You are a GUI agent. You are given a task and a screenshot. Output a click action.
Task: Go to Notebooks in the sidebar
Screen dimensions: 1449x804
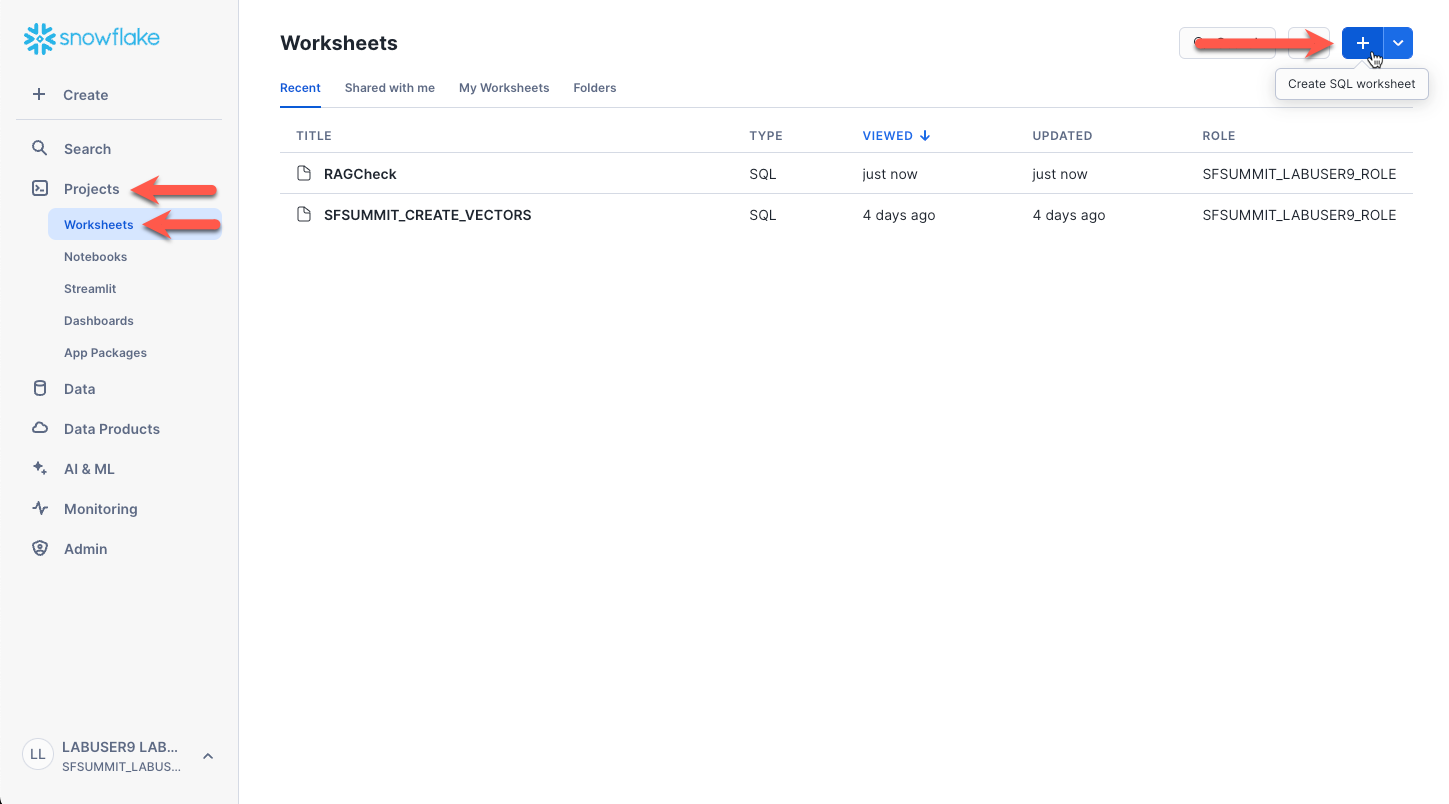point(95,257)
